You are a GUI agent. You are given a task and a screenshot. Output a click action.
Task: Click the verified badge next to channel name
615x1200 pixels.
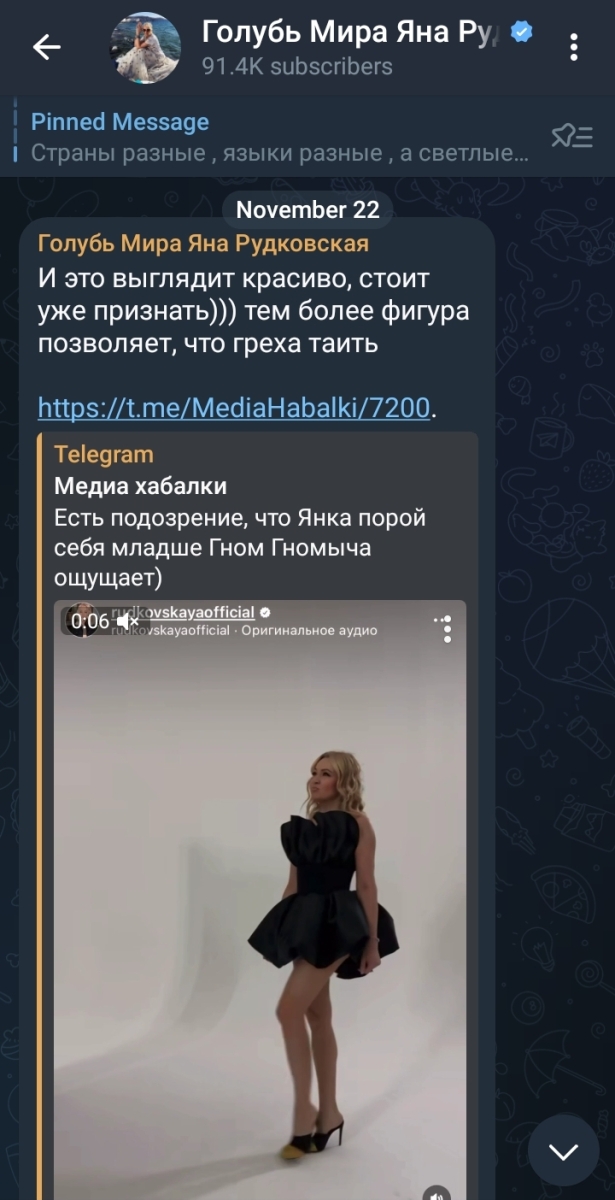click(521, 33)
